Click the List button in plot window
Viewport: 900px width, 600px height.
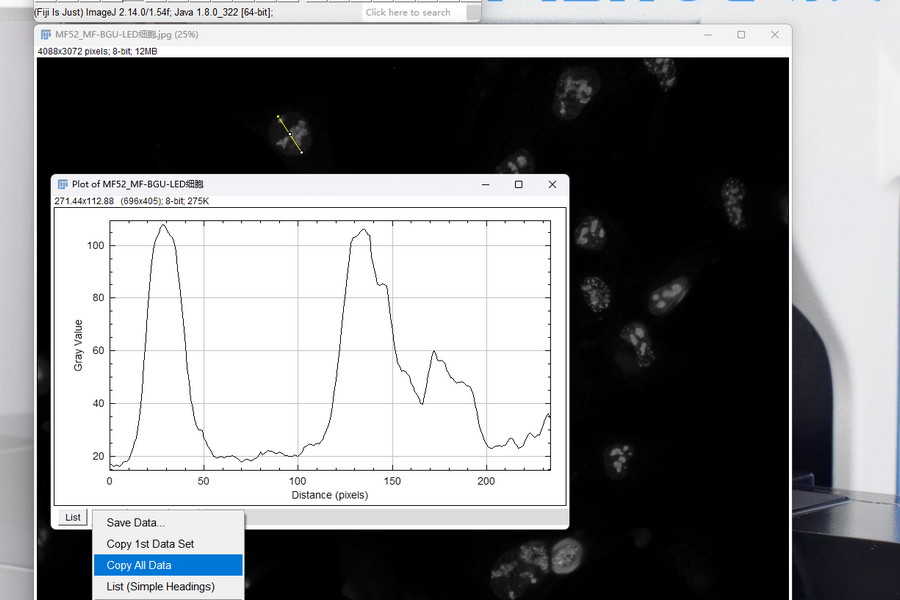coord(72,517)
